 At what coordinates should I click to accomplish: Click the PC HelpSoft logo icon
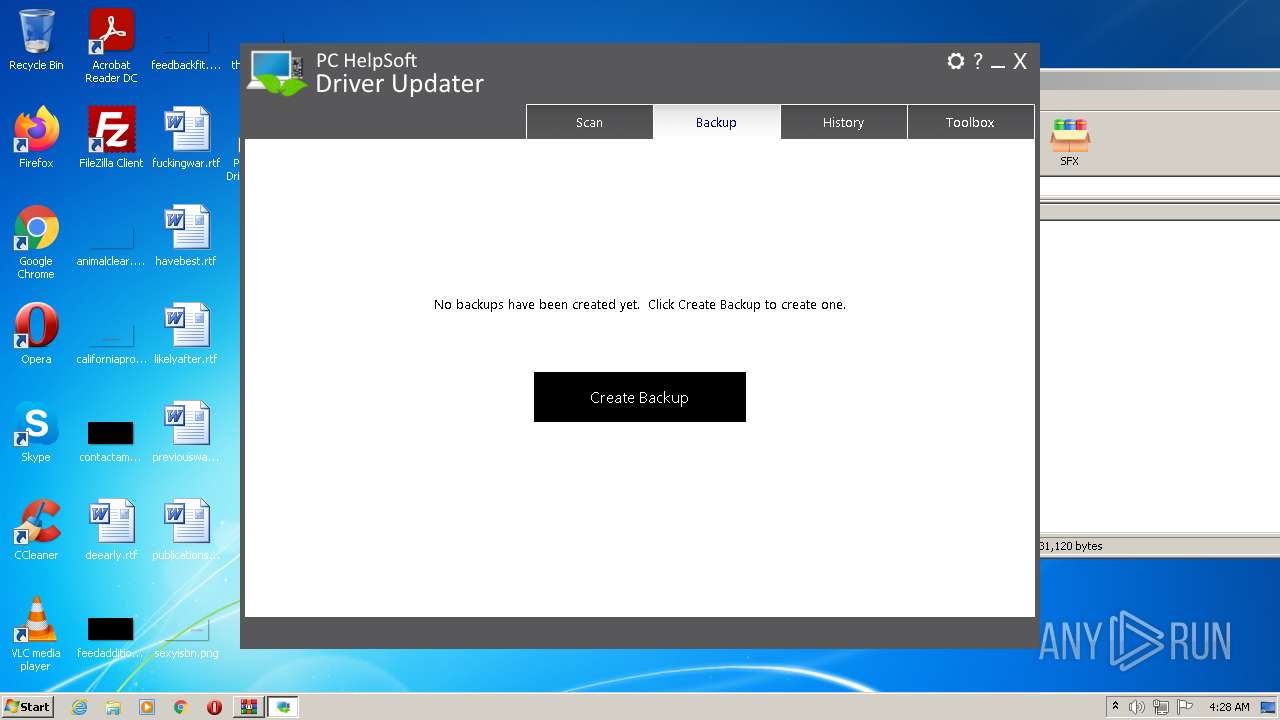point(278,73)
